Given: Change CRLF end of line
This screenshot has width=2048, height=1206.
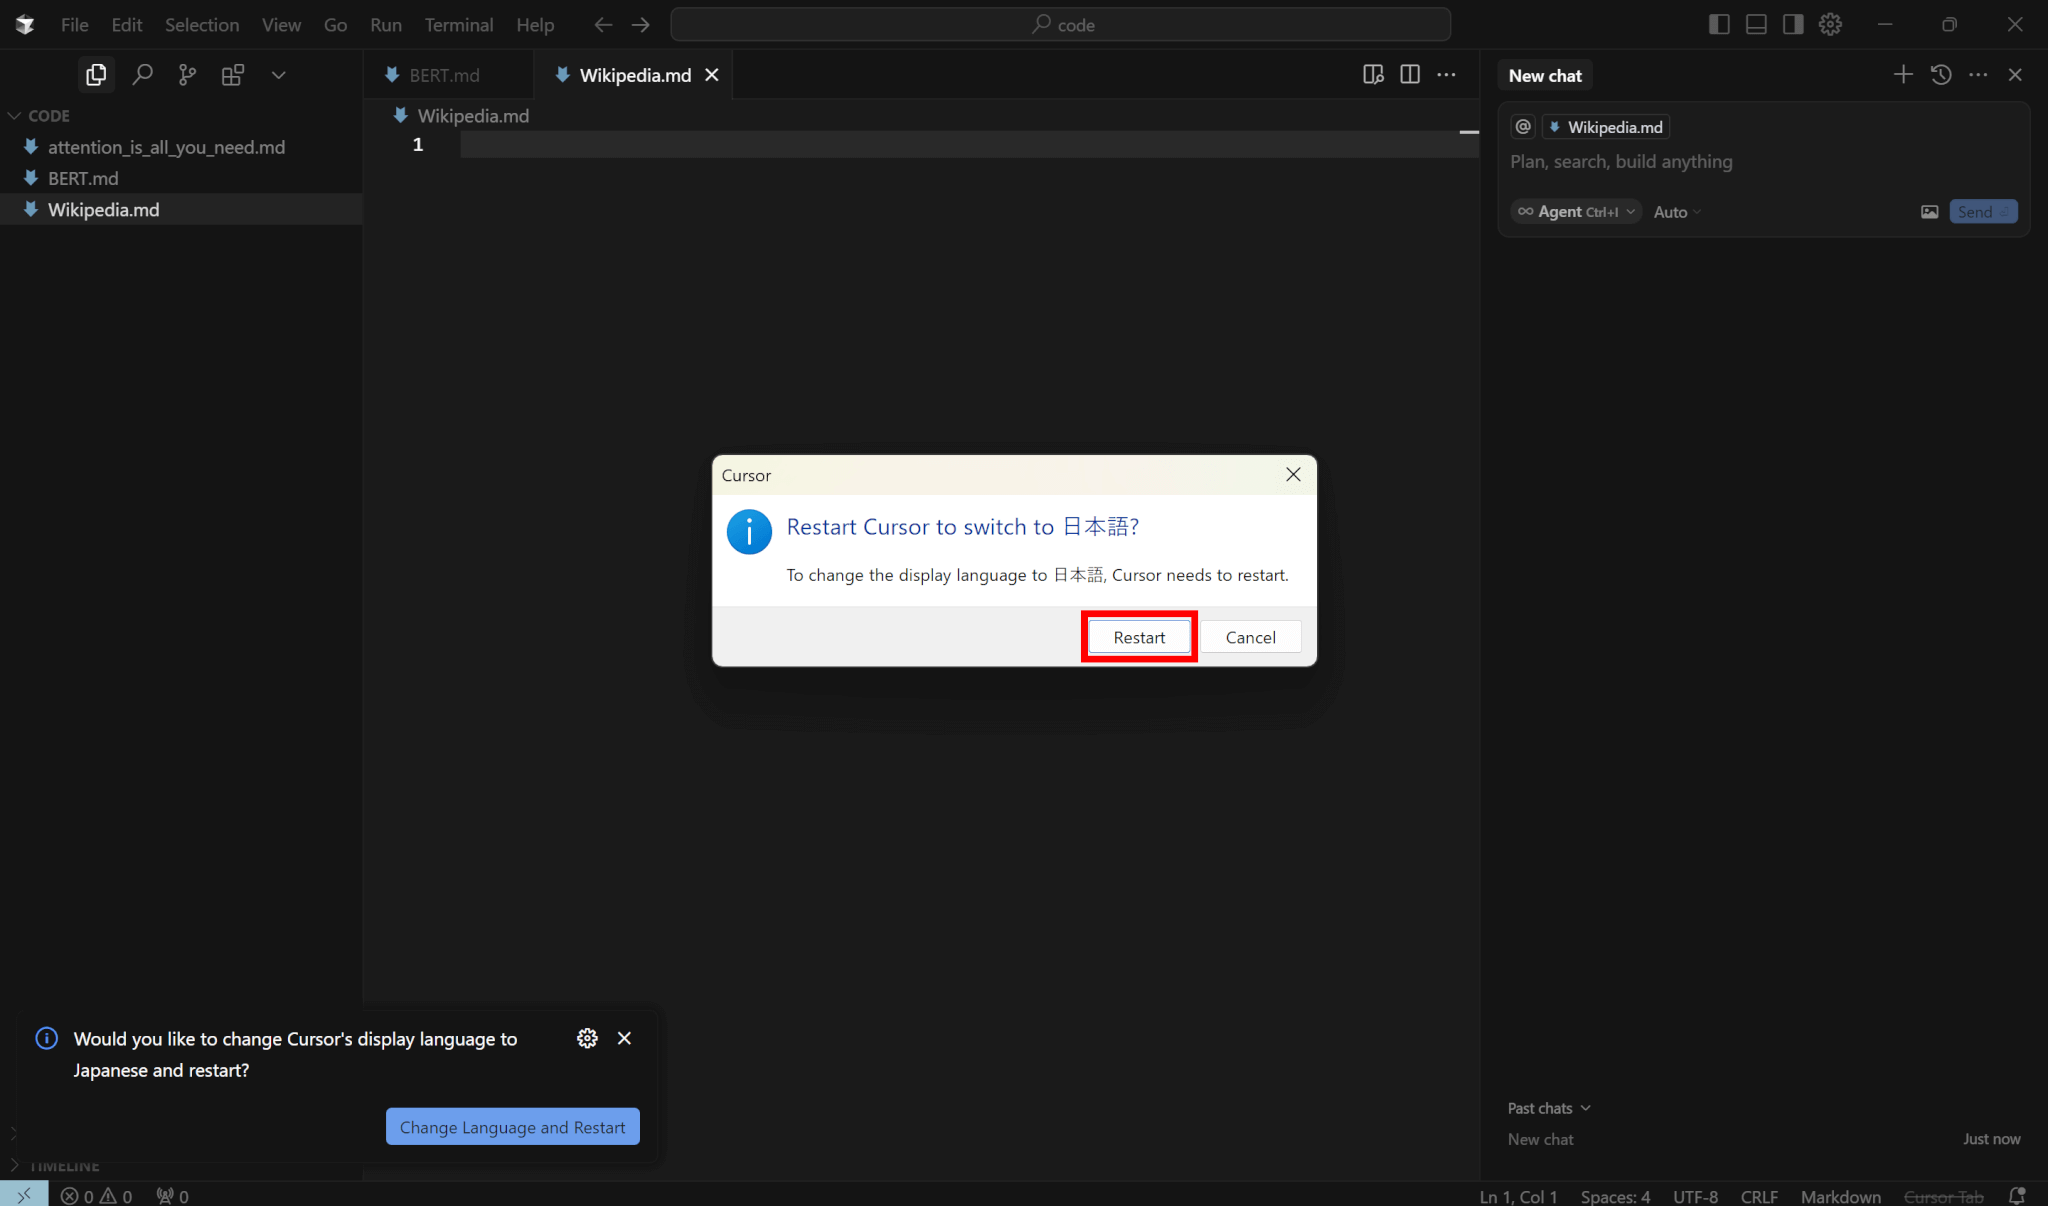Looking at the screenshot, I should [1759, 1196].
